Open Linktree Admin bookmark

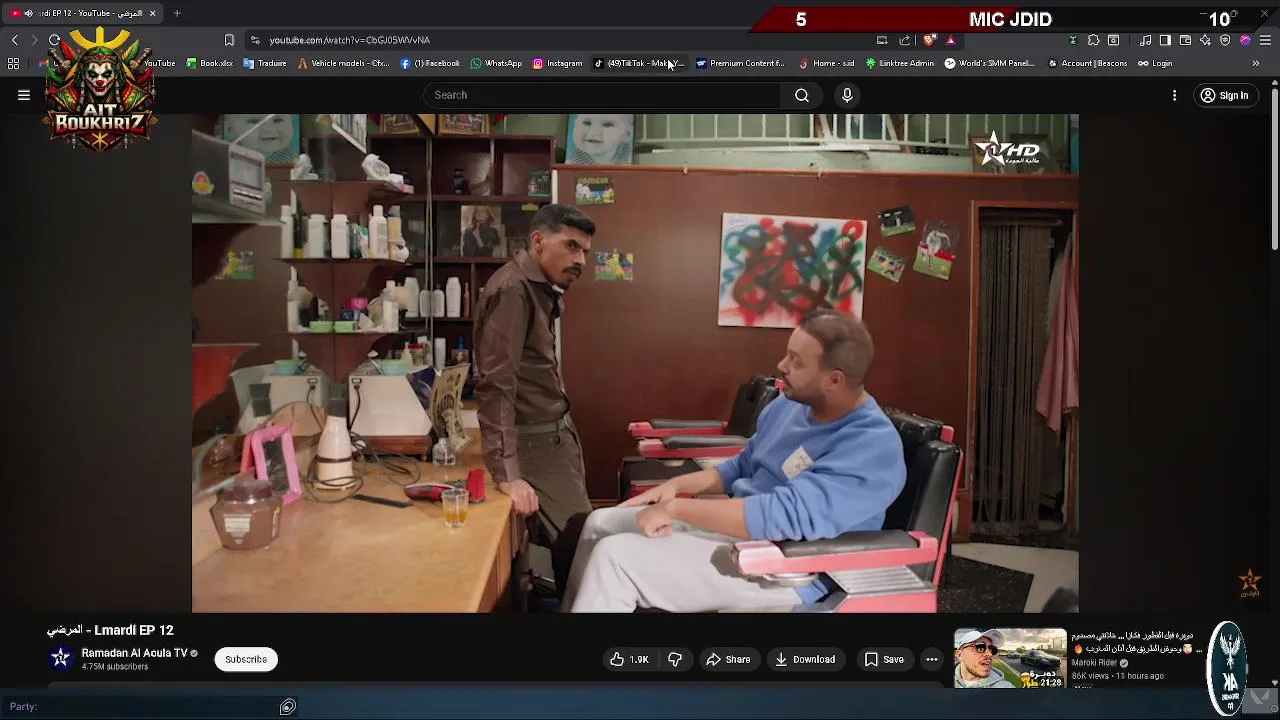coord(900,63)
